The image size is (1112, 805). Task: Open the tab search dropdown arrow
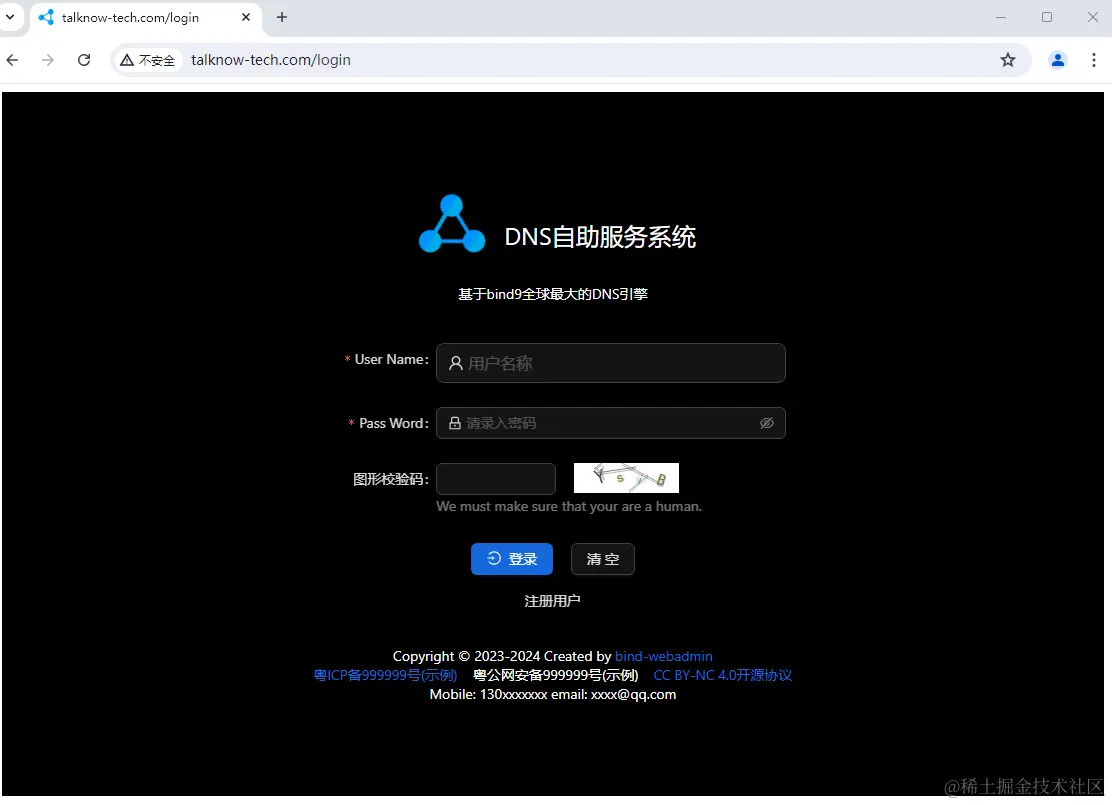[x=10, y=17]
